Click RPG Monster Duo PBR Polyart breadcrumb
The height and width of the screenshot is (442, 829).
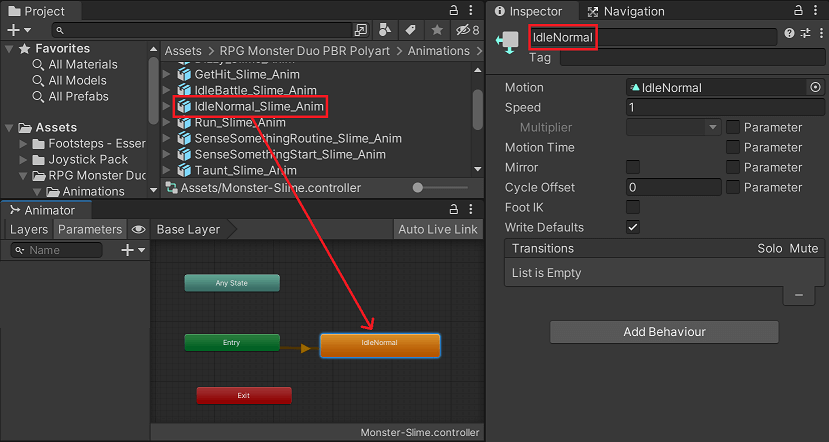pos(305,51)
